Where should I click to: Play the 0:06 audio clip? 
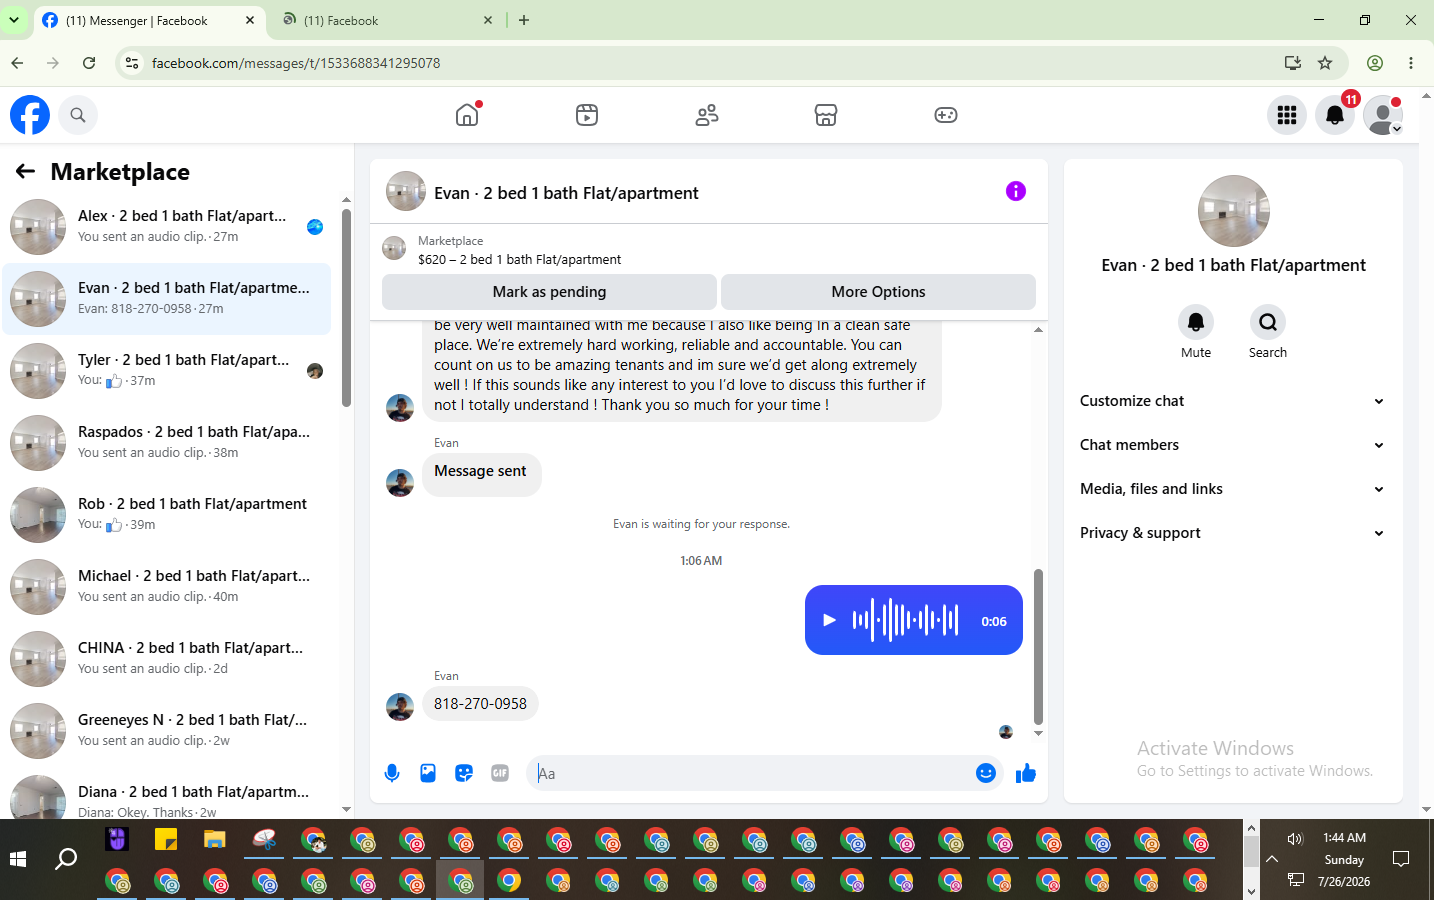click(x=829, y=620)
